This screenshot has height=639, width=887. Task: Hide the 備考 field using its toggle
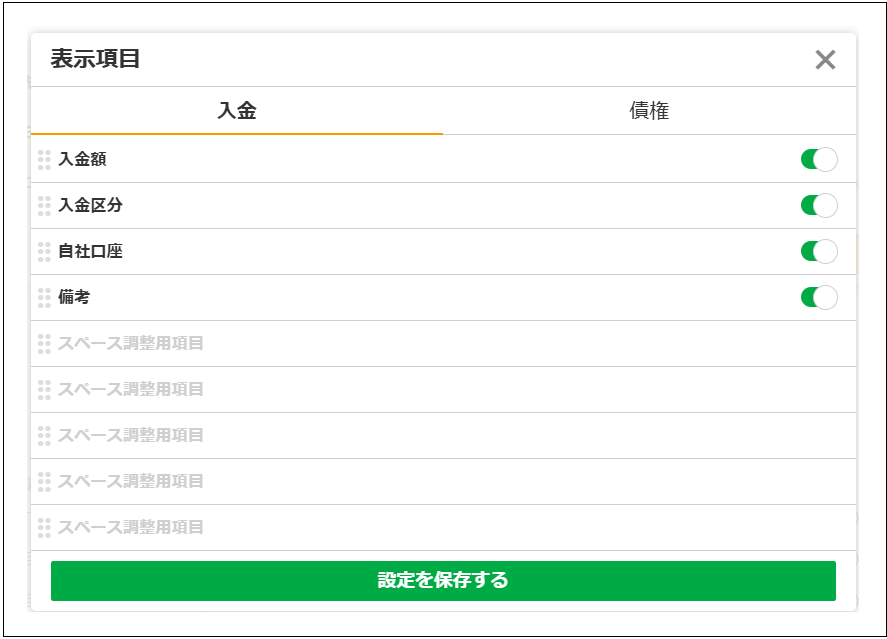[x=818, y=298]
